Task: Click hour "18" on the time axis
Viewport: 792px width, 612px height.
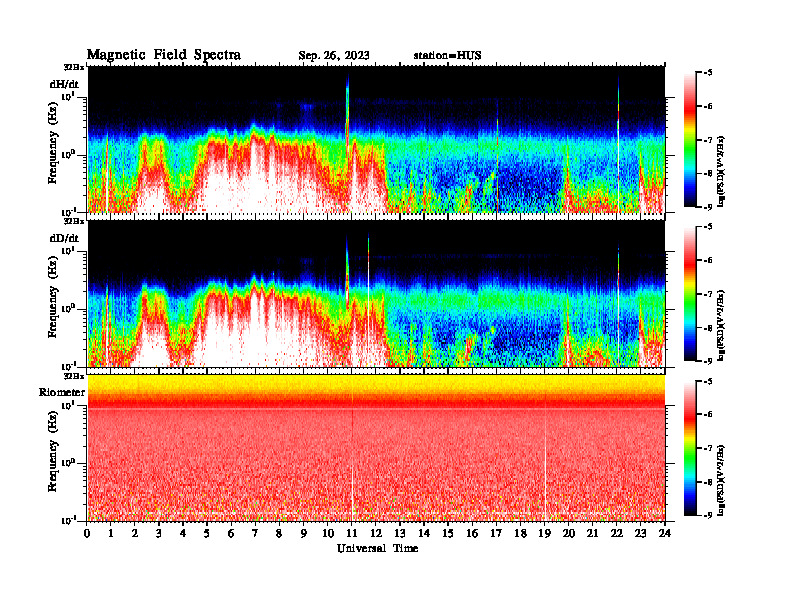Action: coord(520,534)
